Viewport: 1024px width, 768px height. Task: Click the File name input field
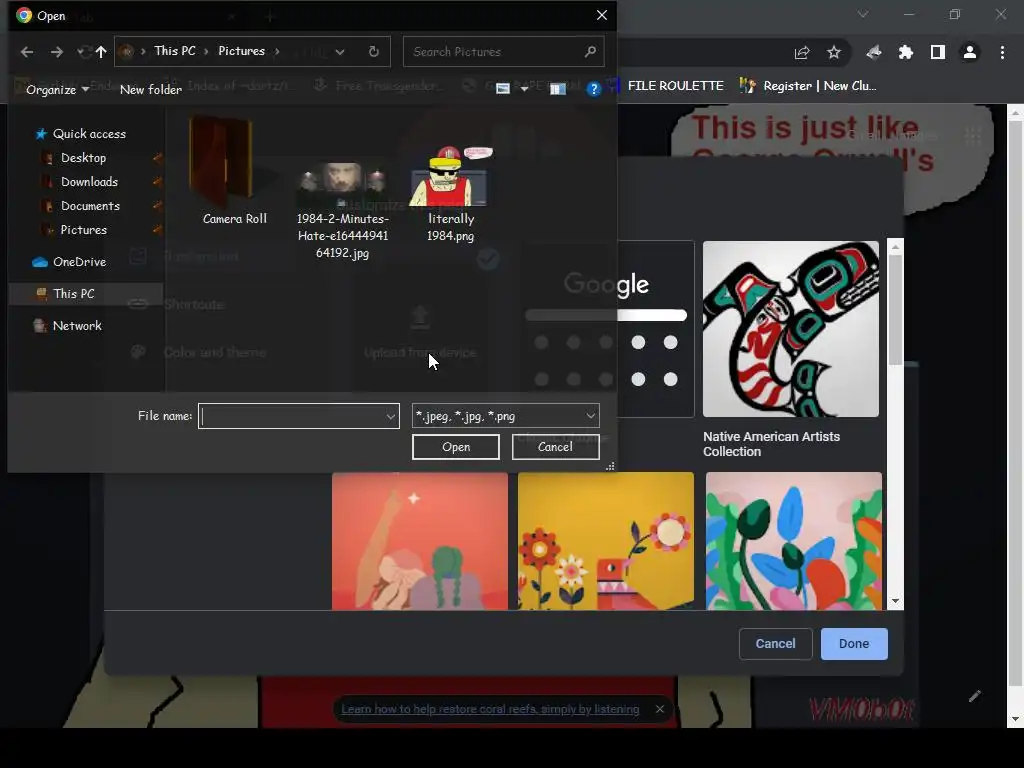pyautogui.click(x=292, y=416)
